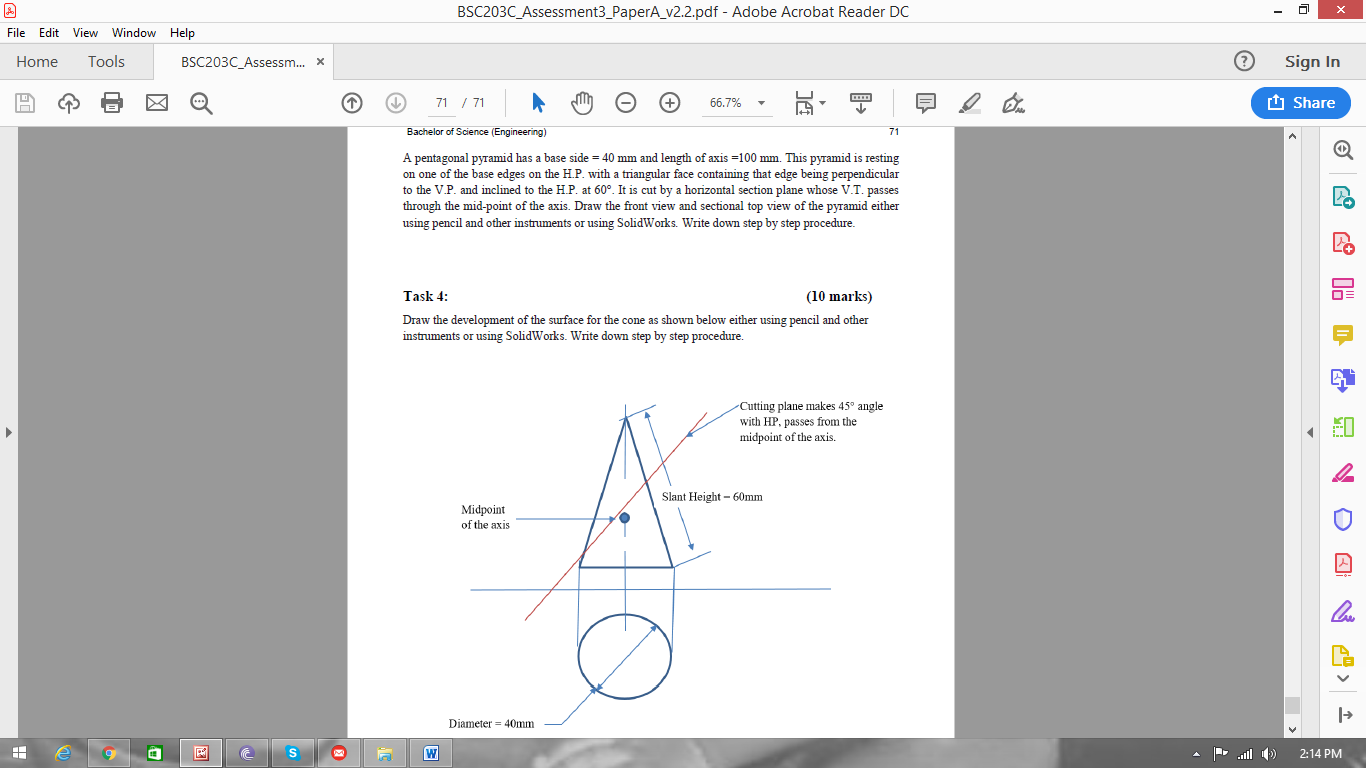Open the Export PDF tool

coord(1344,198)
